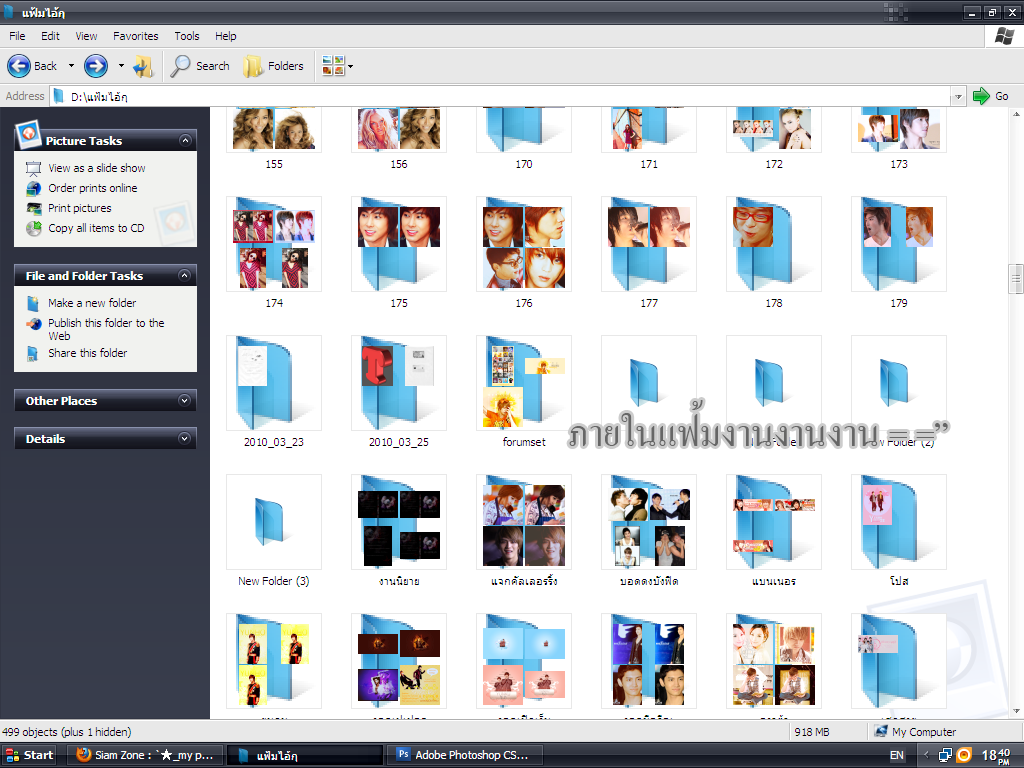Click Order prints online link
This screenshot has width=1024, height=768.
(x=93, y=188)
